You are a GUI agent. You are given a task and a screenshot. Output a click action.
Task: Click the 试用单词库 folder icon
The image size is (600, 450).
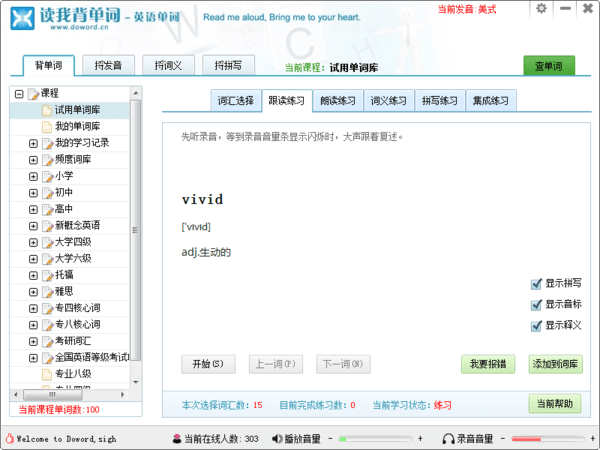point(46,110)
